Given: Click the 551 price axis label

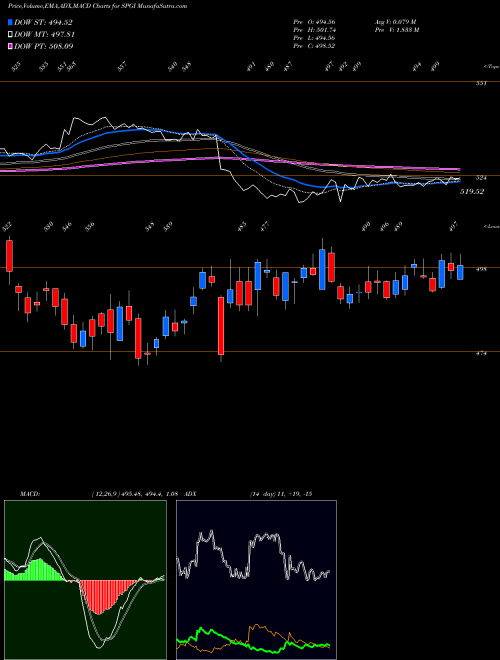Looking at the screenshot, I should coord(481,83).
